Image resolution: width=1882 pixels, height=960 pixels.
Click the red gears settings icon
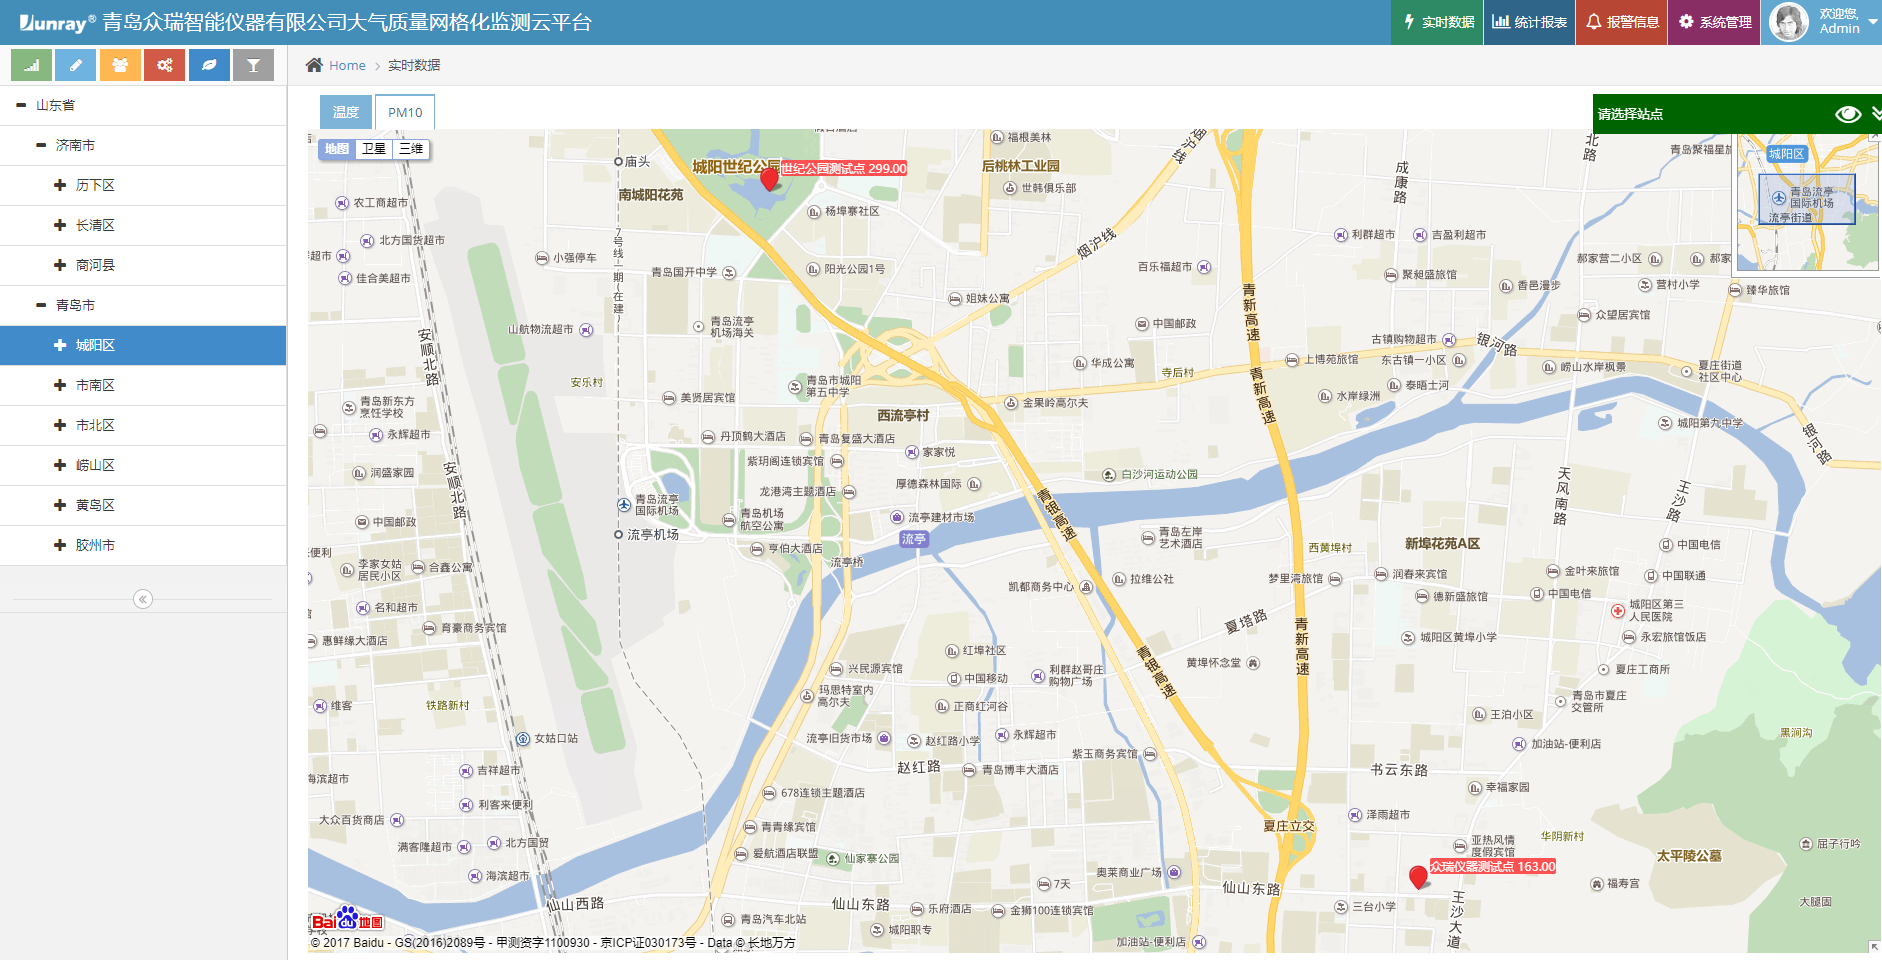[x=164, y=65]
